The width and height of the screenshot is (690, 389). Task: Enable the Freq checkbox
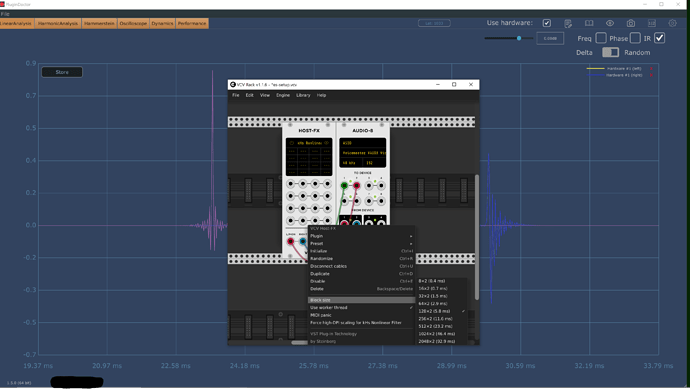[601, 38]
